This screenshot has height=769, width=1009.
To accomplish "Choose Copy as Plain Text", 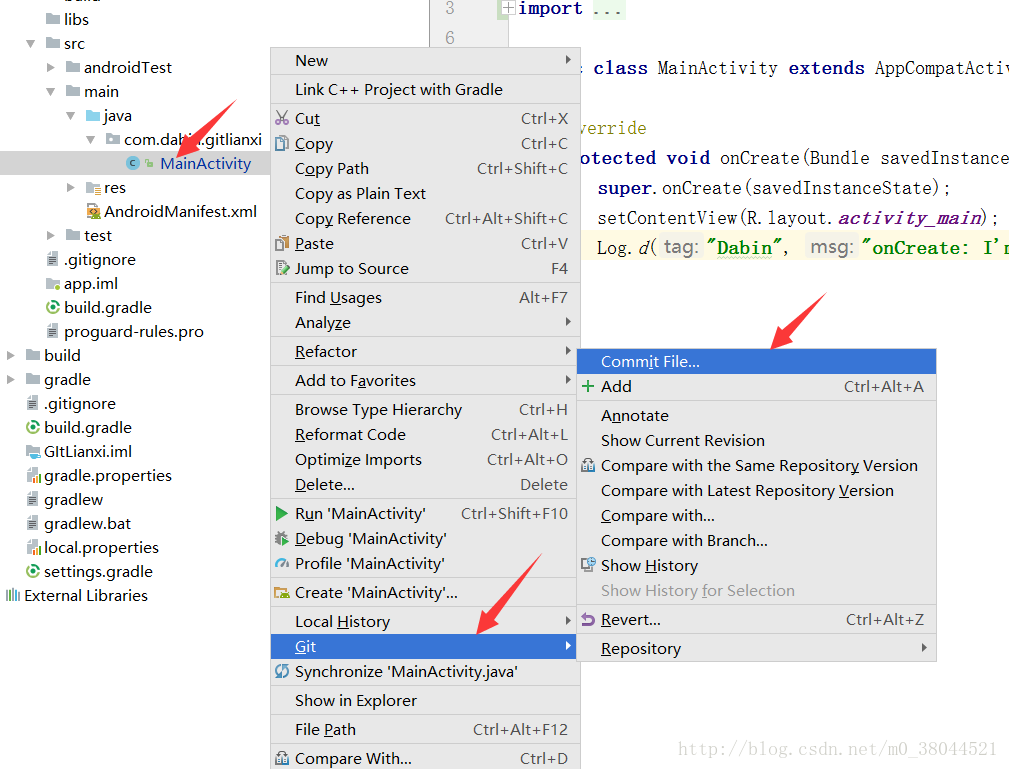I will pos(425,194).
